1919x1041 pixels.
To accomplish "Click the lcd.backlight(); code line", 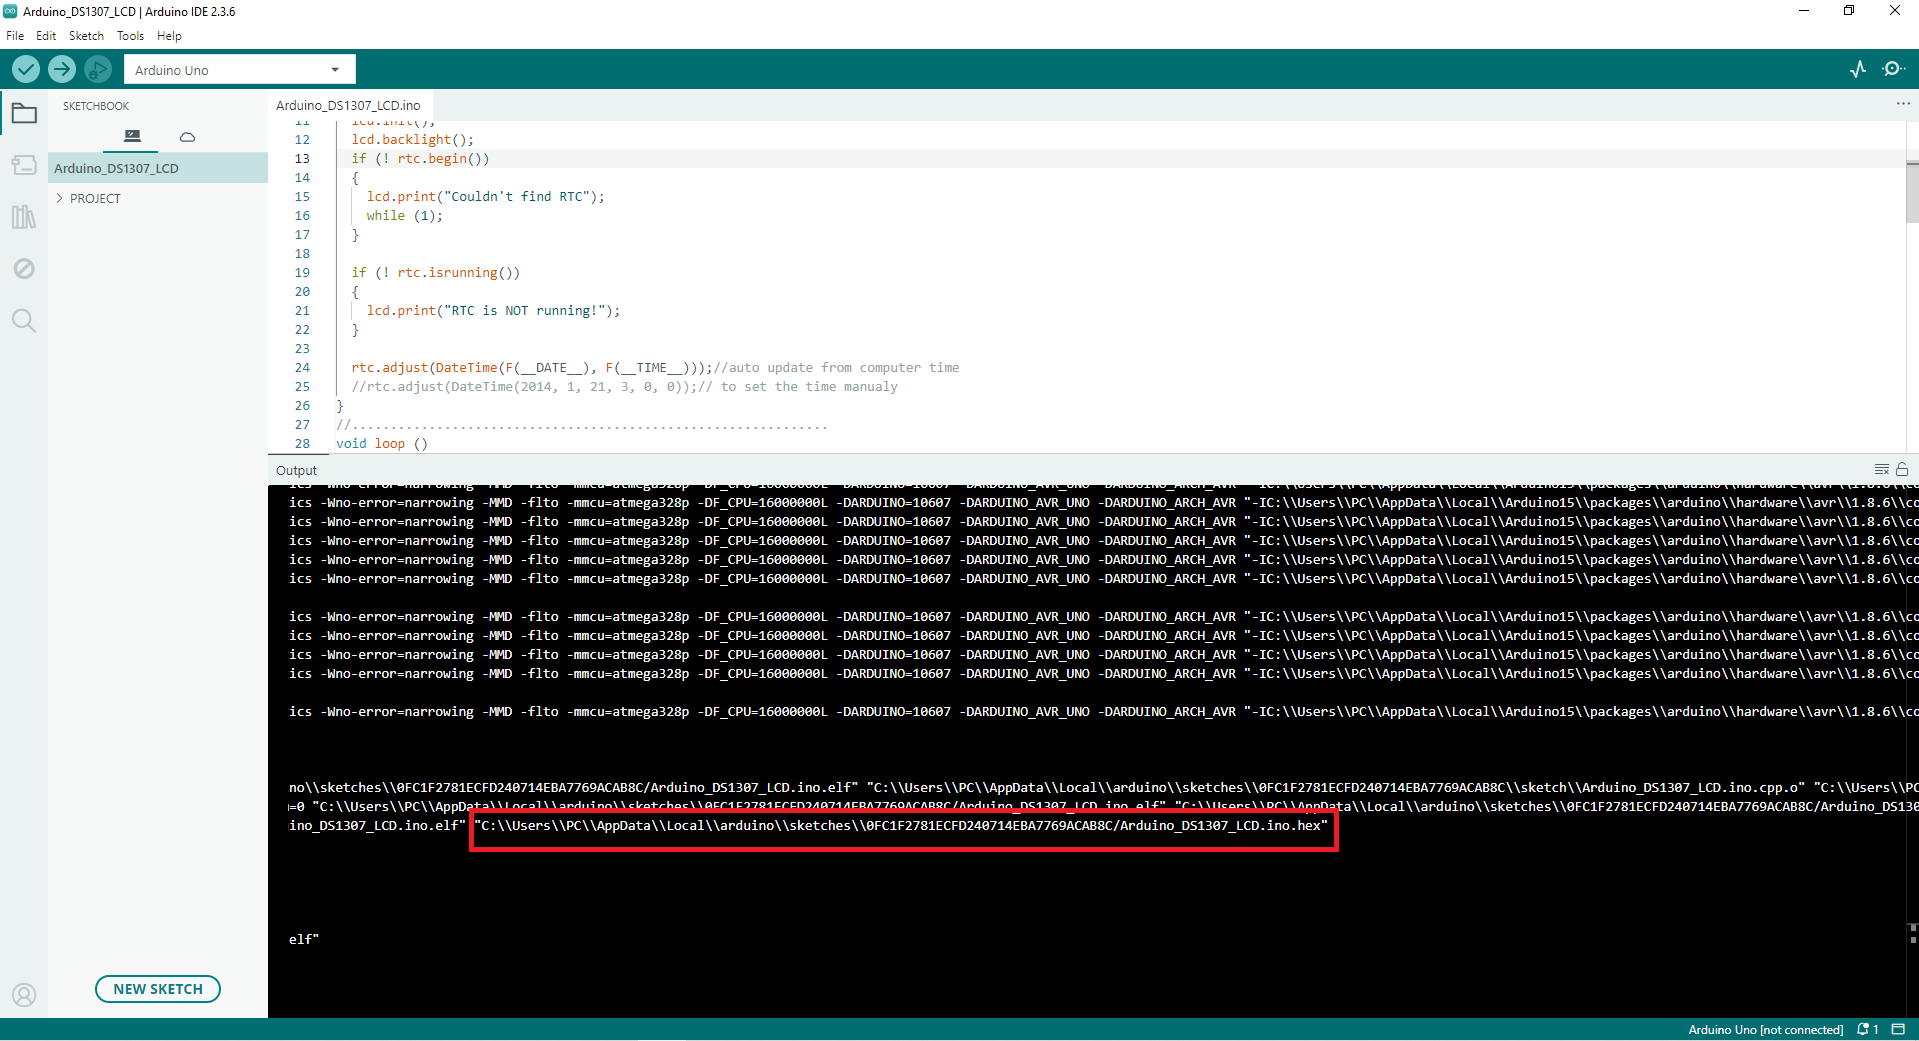I will (x=412, y=140).
